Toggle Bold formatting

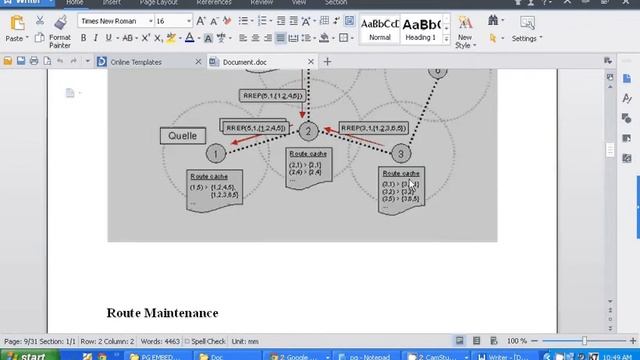click(x=83, y=38)
